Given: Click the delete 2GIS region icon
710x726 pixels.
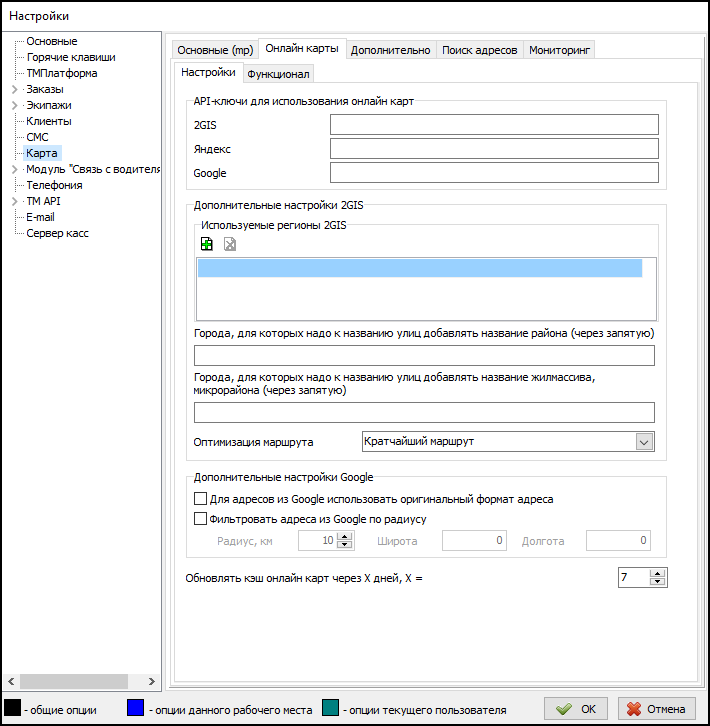Looking at the screenshot, I should (230, 244).
